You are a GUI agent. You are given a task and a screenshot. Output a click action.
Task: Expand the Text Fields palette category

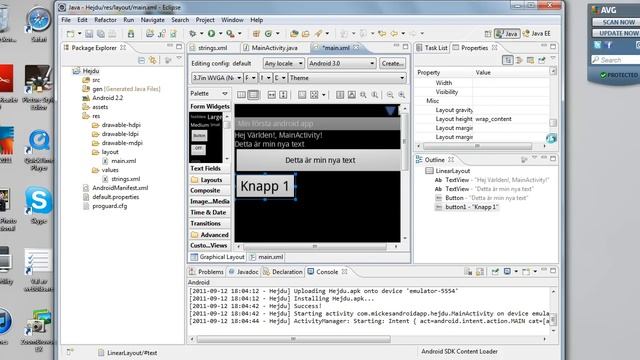209,168
